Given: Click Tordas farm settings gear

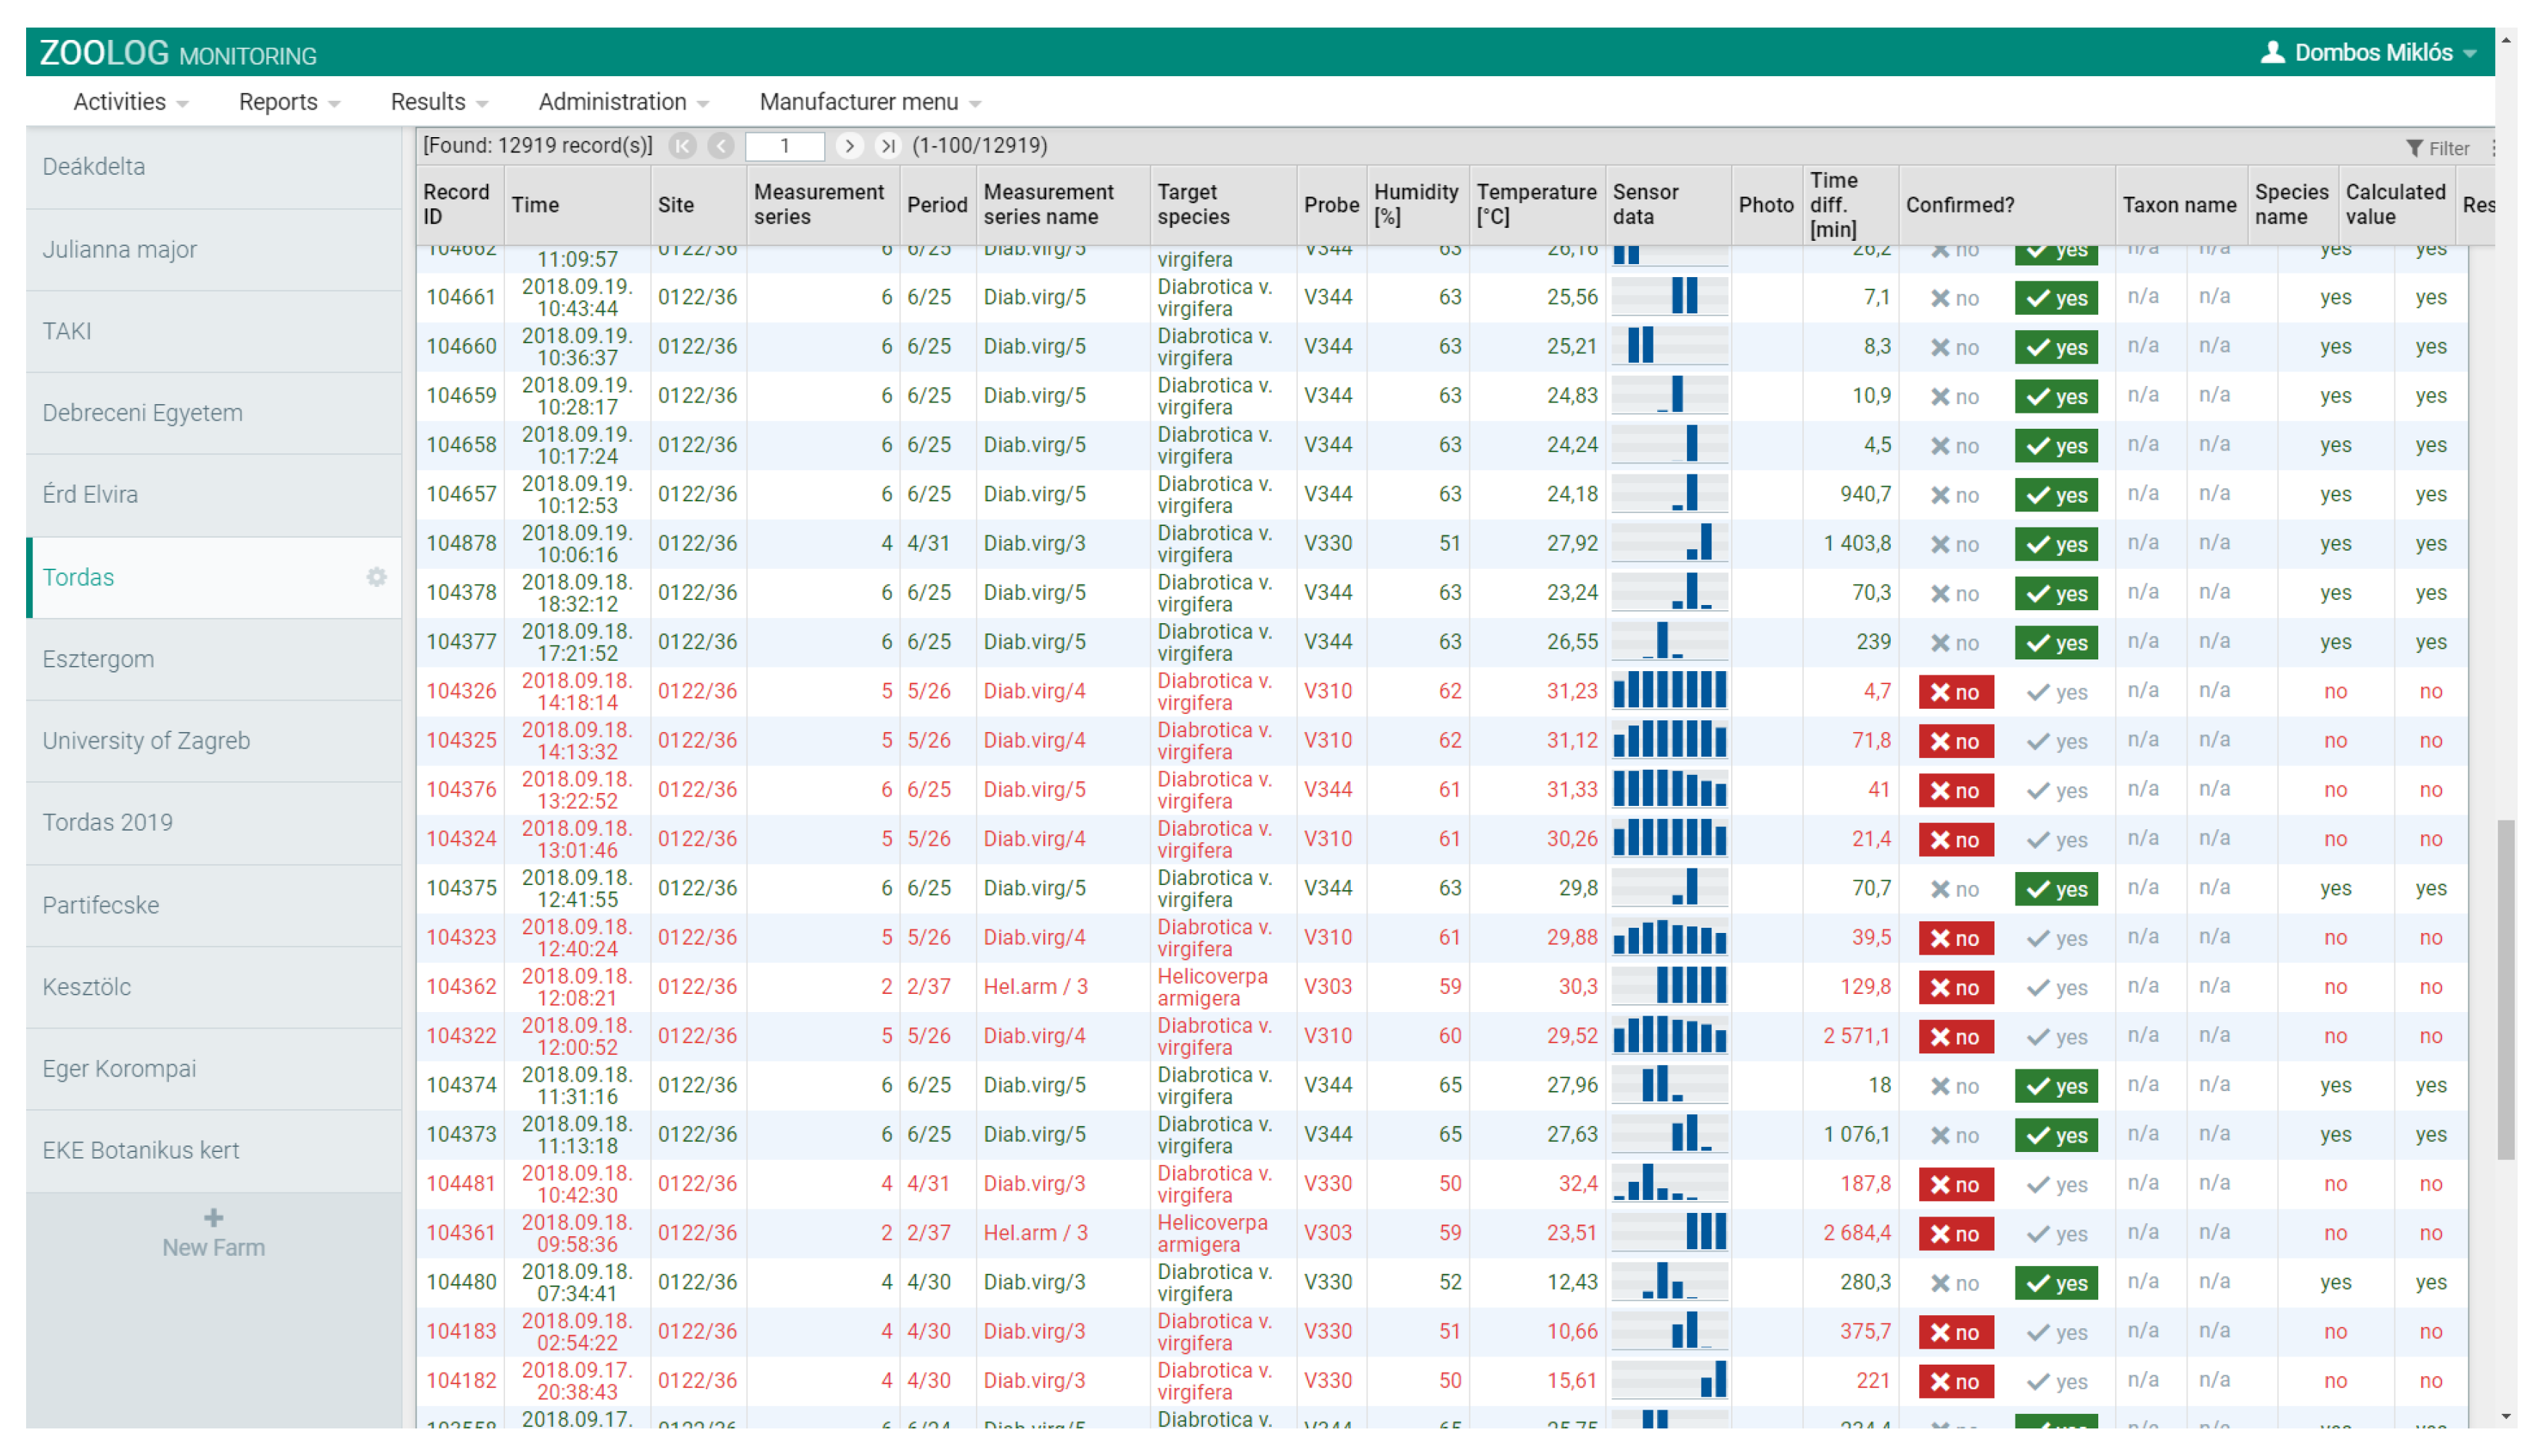Looking at the screenshot, I should click(x=376, y=577).
